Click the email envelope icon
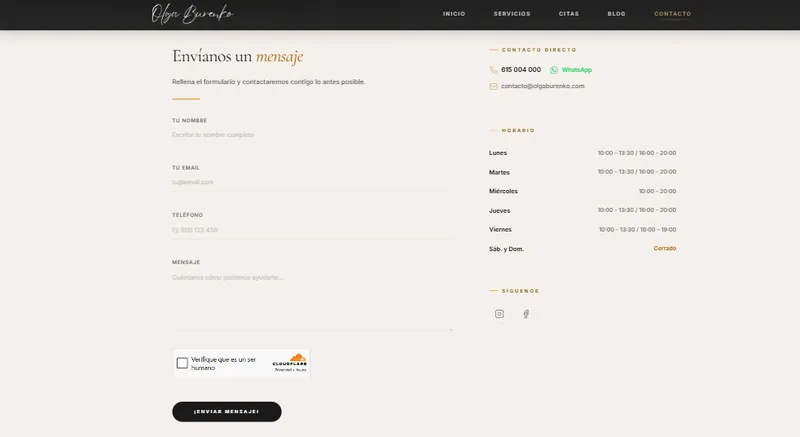The width and height of the screenshot is (800, 437). point(493,86)
